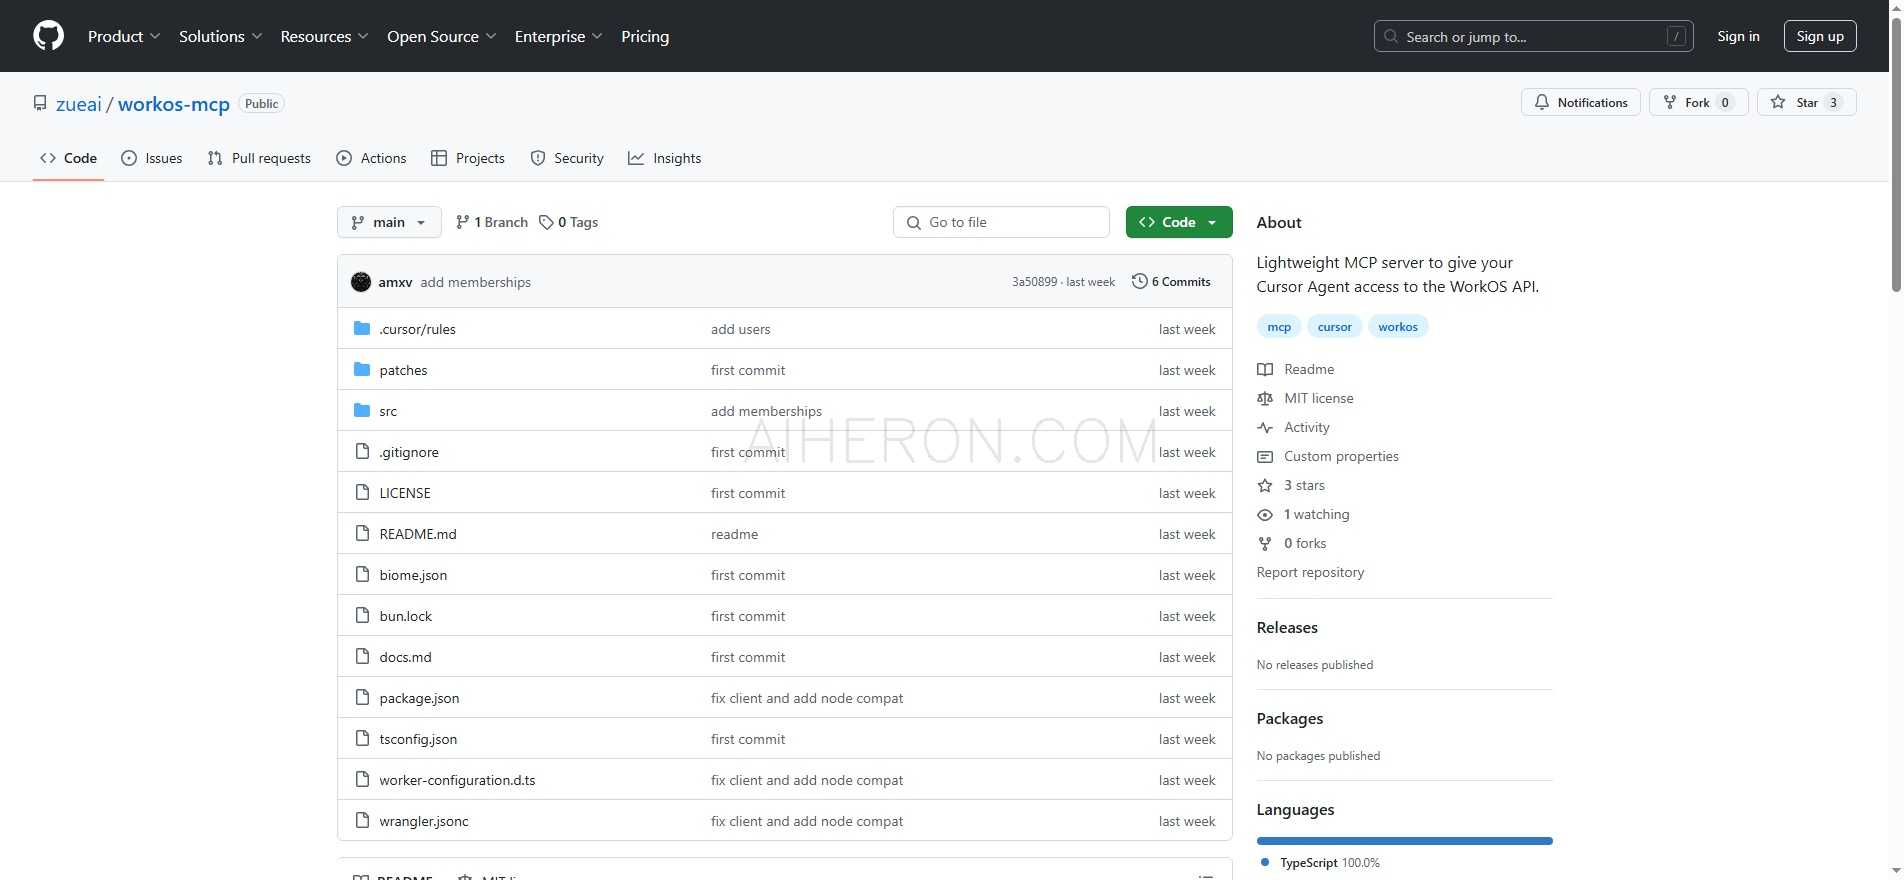Click the GitHub logo icon
Image resolution: width=1904 pixels, height=880 pixels.
[x=48, y=36]
